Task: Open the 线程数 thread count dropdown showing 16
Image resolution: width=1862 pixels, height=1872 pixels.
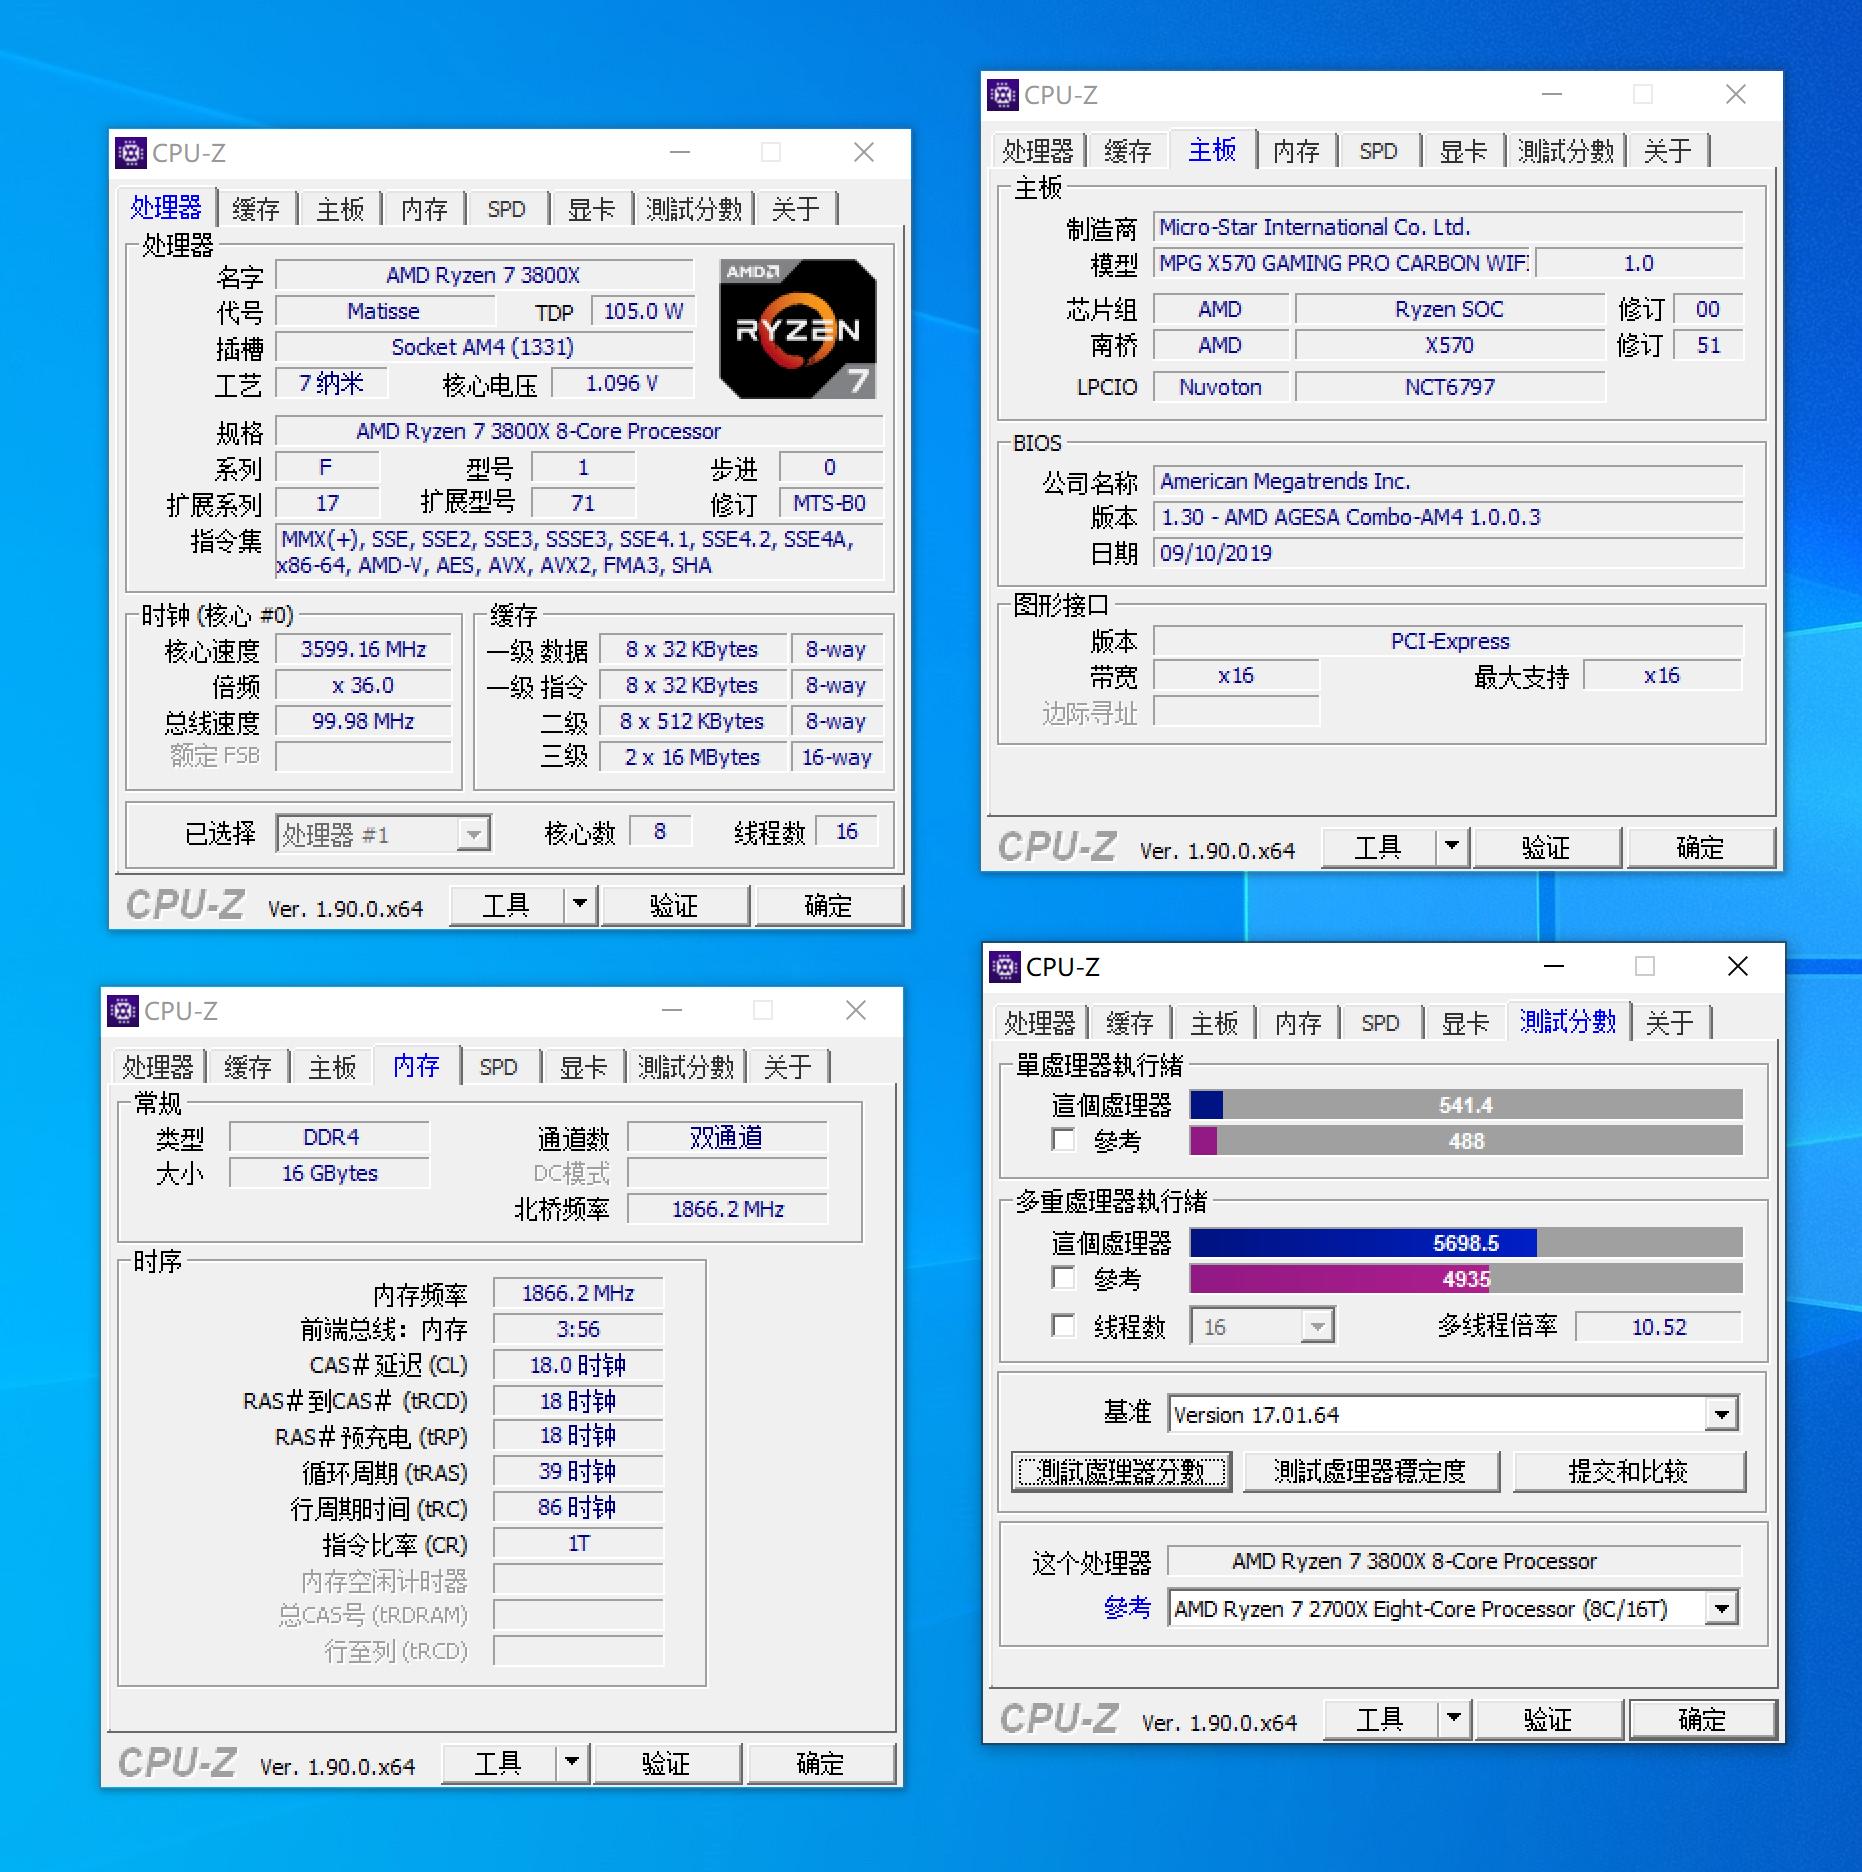Action: click(1318, 1327)
